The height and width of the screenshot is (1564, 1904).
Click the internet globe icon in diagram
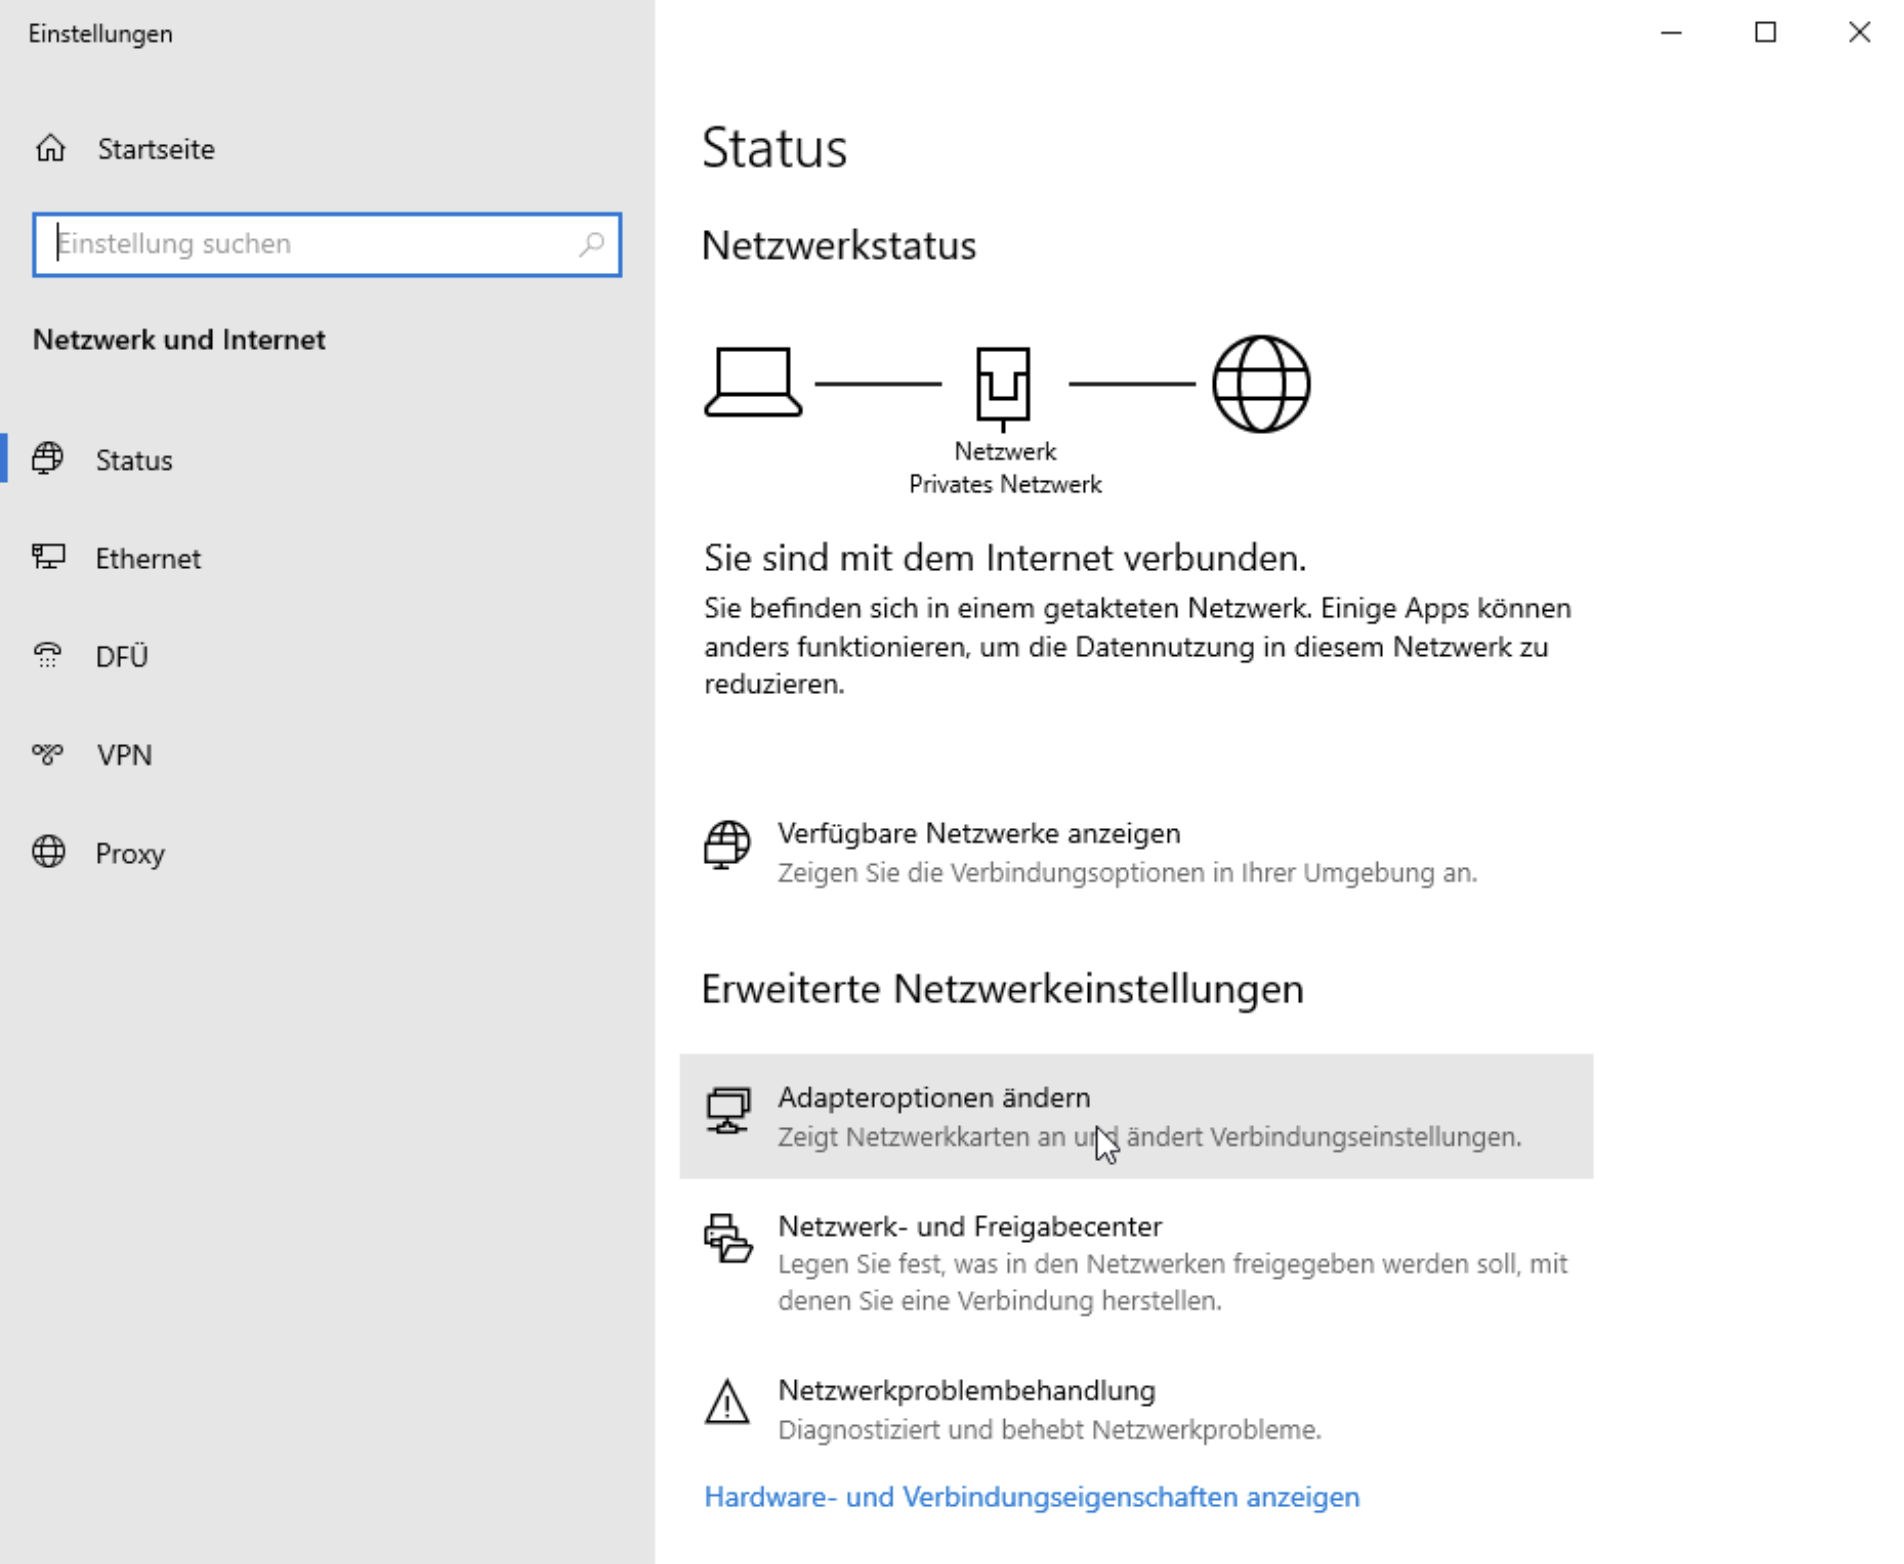[x=1261, y=384]
